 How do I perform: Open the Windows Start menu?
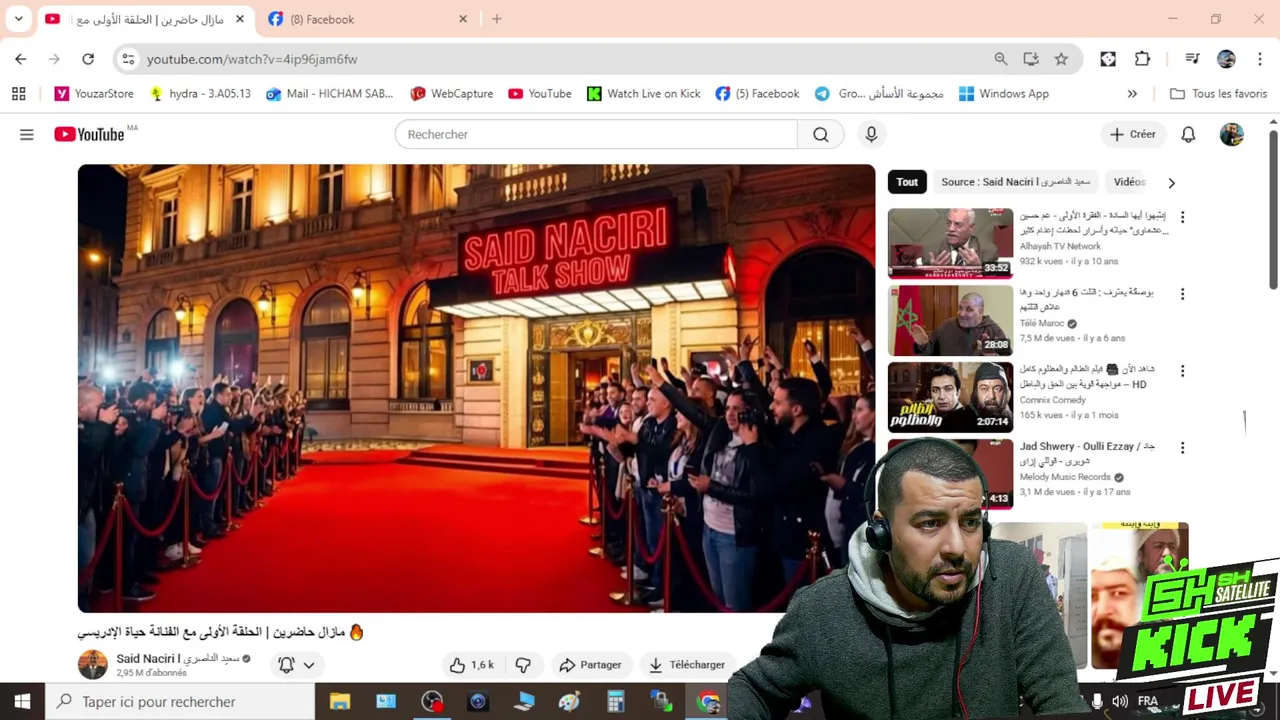22,702
